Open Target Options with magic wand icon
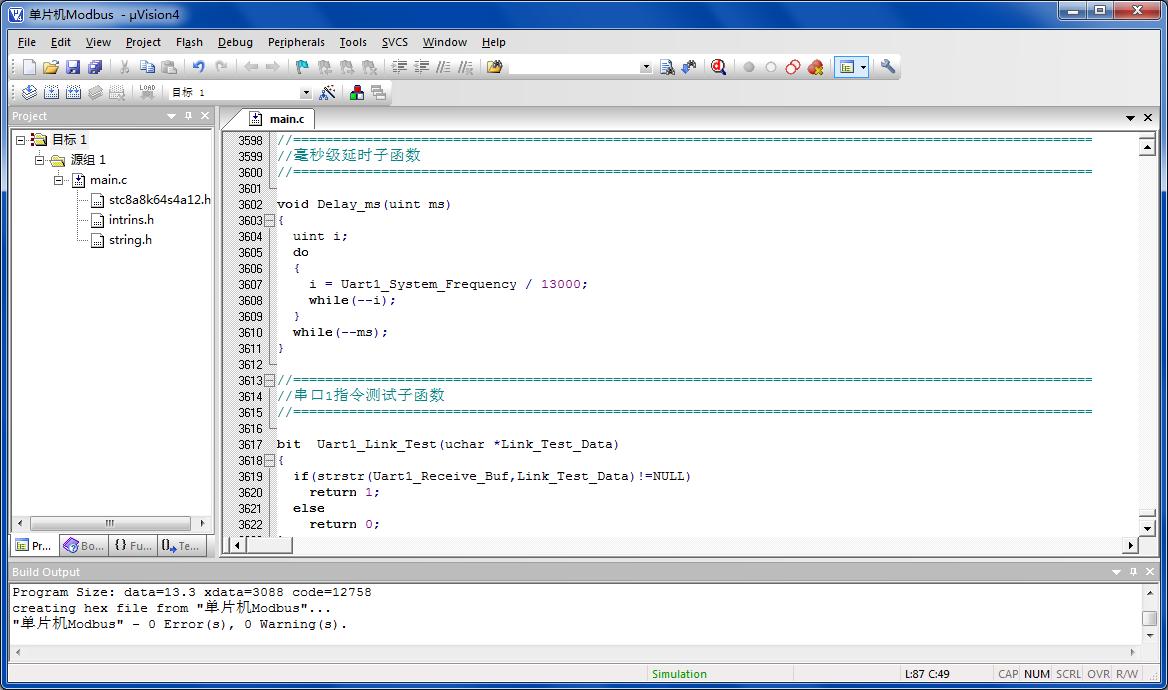 click(327, 92)
